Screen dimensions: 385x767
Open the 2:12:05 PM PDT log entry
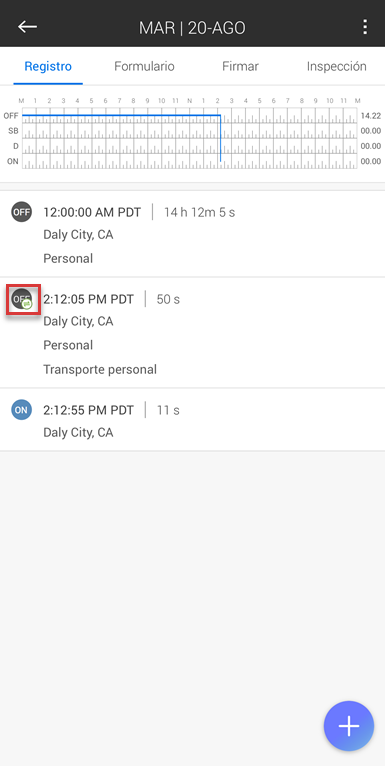click(x=192, y=333)
